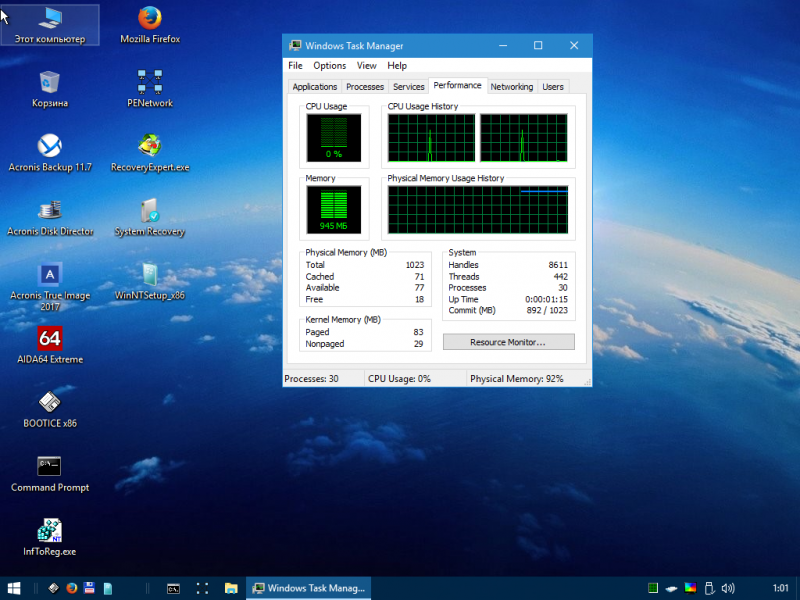
Task: Click the Physical Memory Total value 1023
Action: click(x=415, y=265)
